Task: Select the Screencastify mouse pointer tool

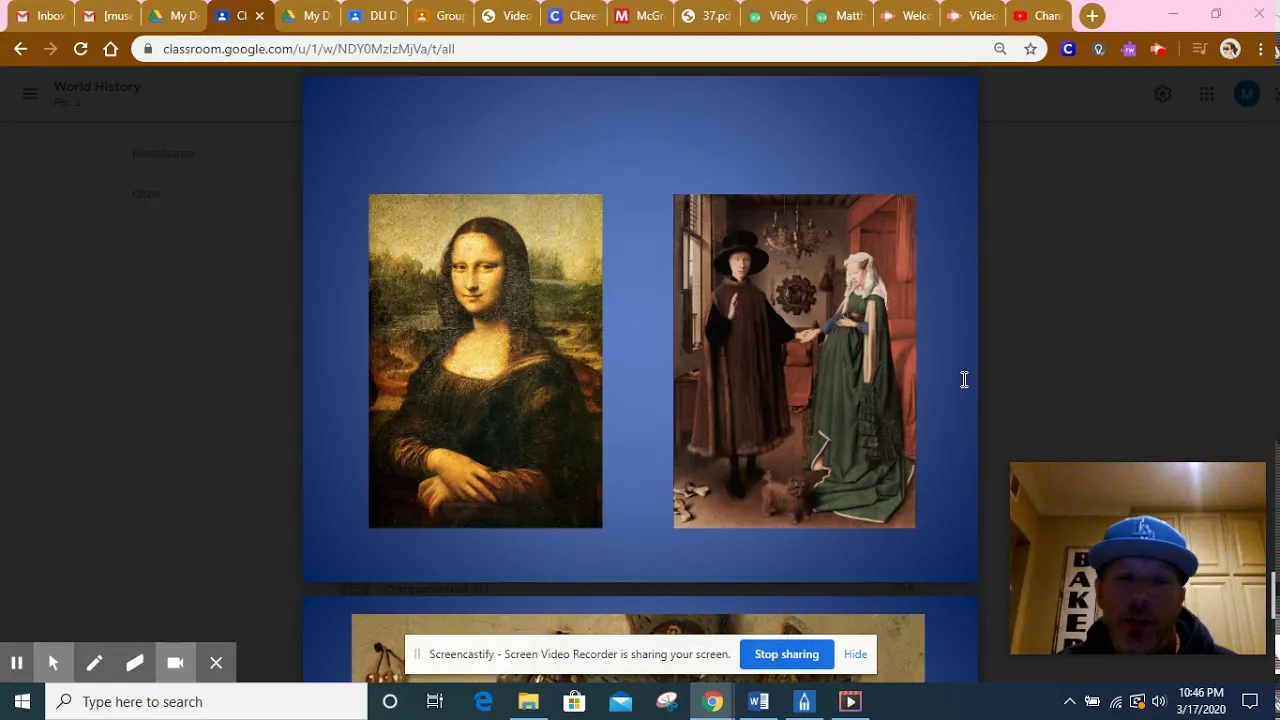Action: 54,663
